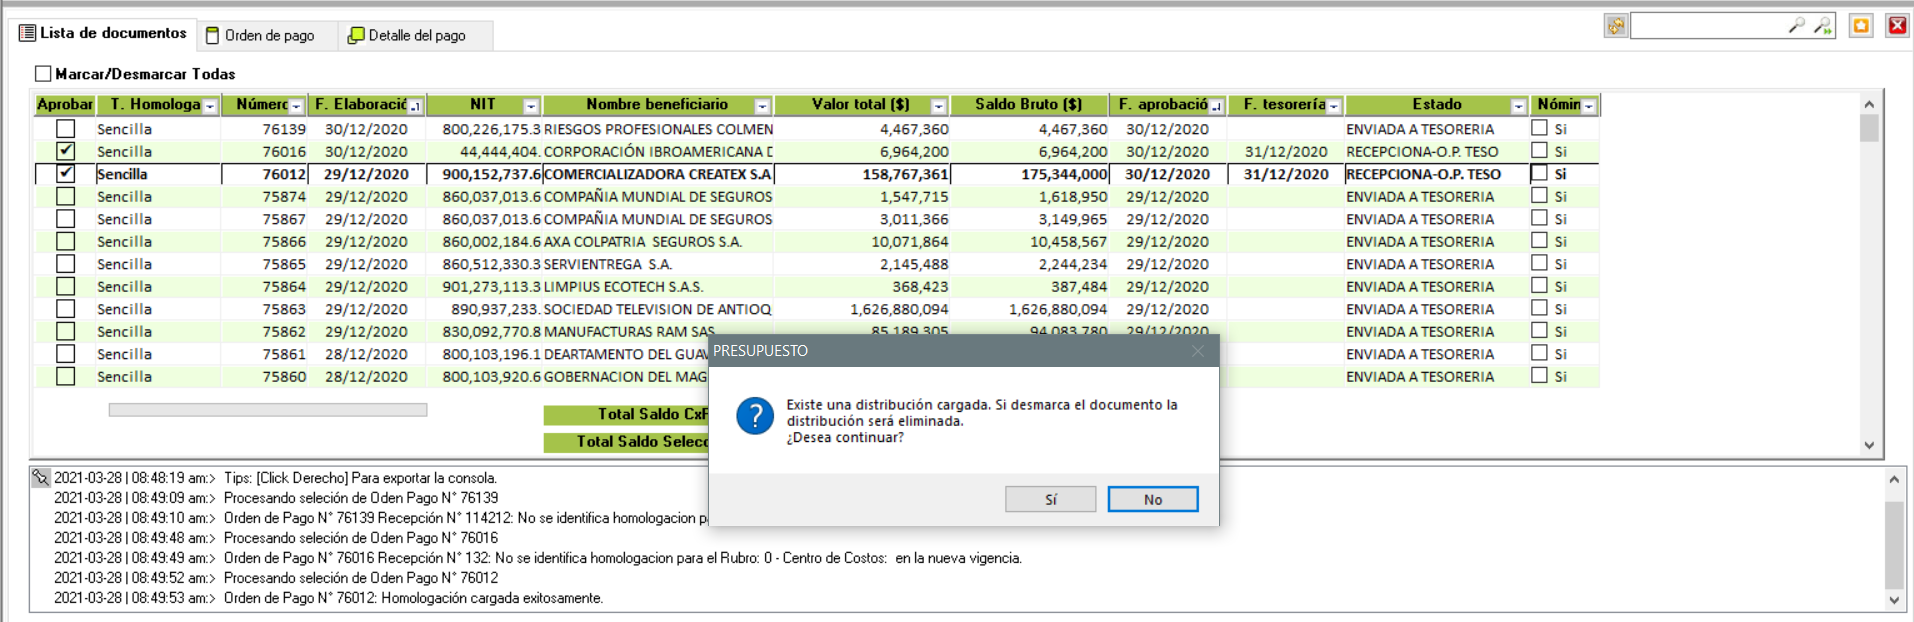Image resolution: width=1914 pixels, height=622 pixels.
Task: Click the magnifying glass search icon
Action: pos(1796,26)
